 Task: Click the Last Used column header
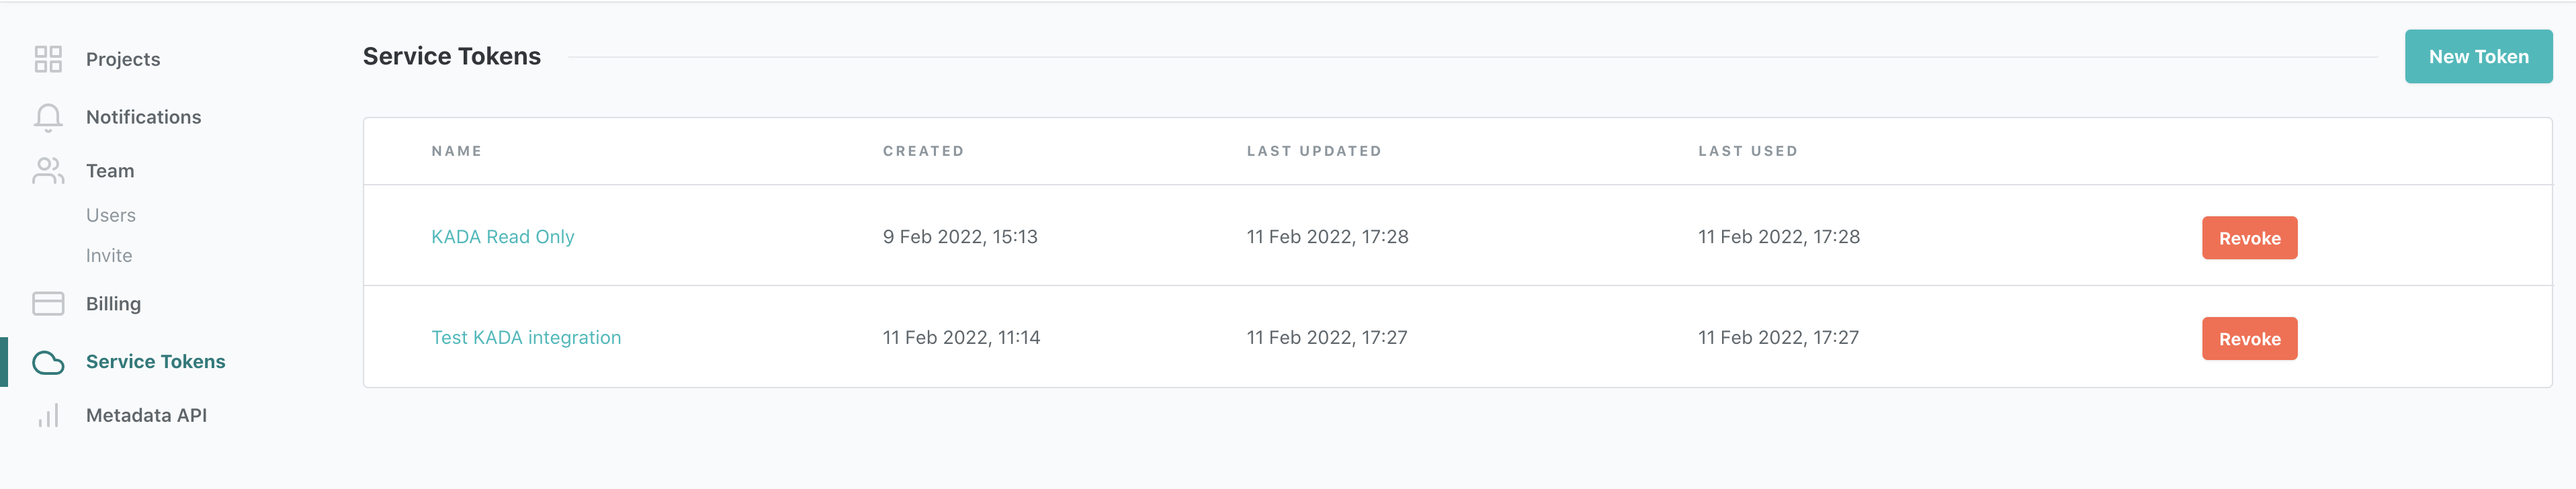(1747, 151)
